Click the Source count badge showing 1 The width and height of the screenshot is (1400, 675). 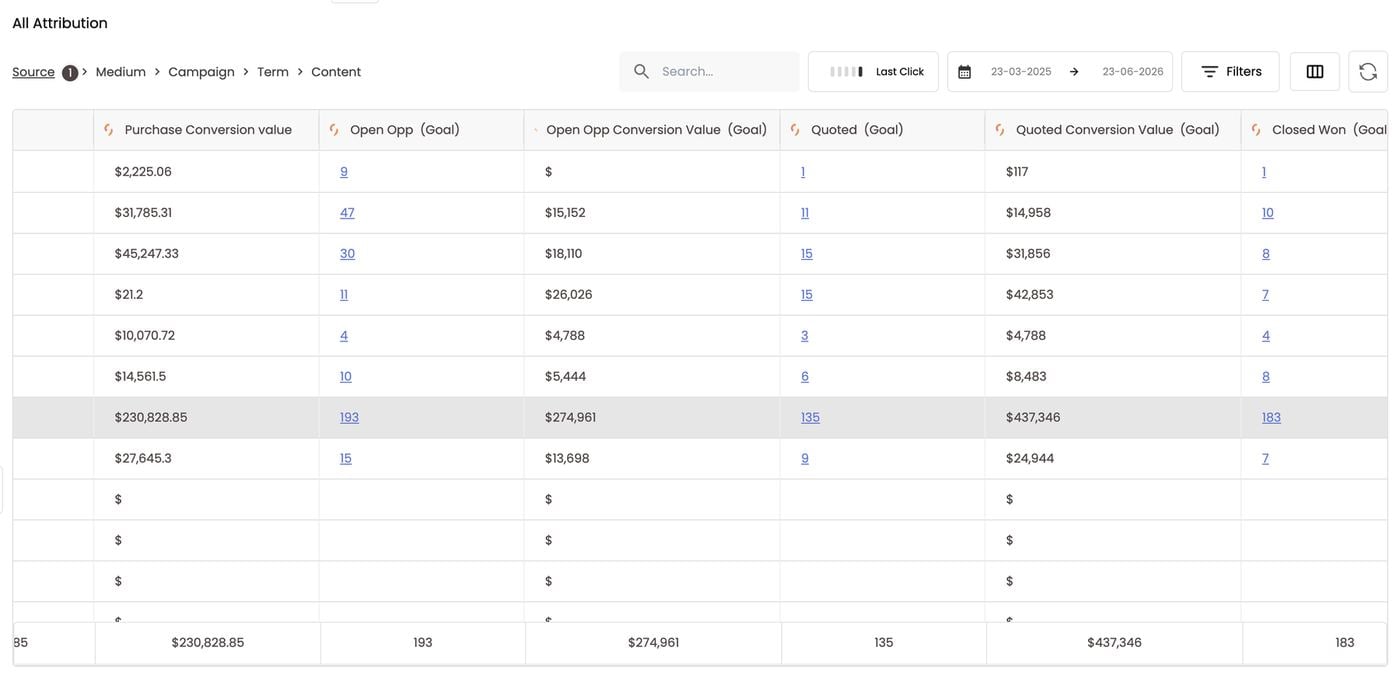70,73
